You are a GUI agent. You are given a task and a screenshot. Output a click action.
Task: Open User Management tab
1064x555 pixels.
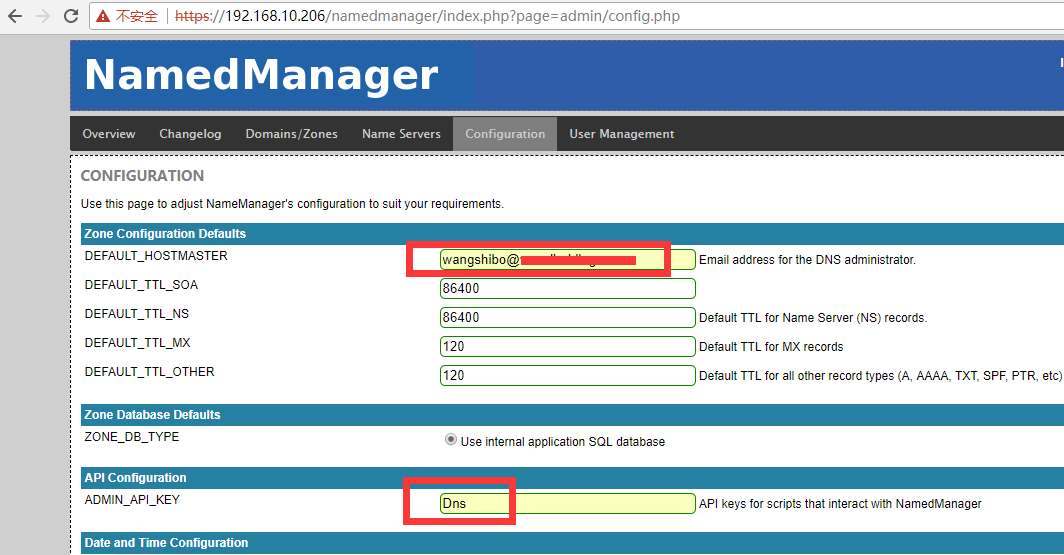click(621, 134)
